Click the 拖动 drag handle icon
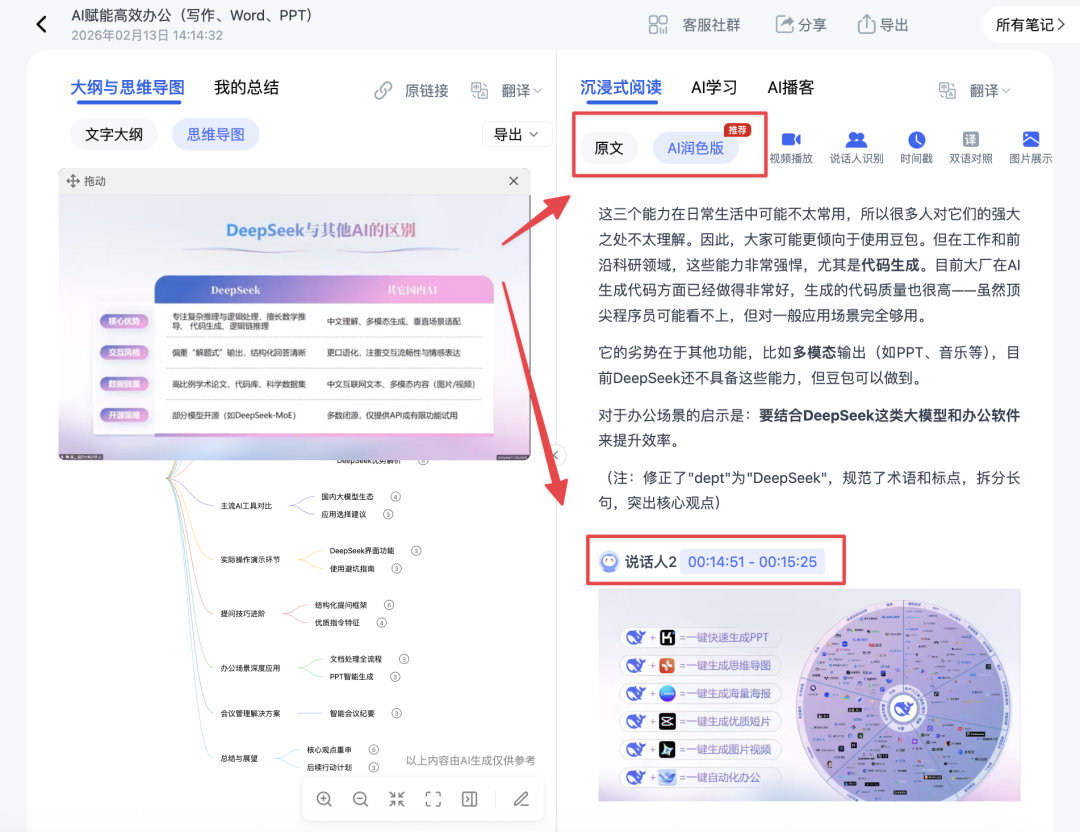 click(73, 181)
